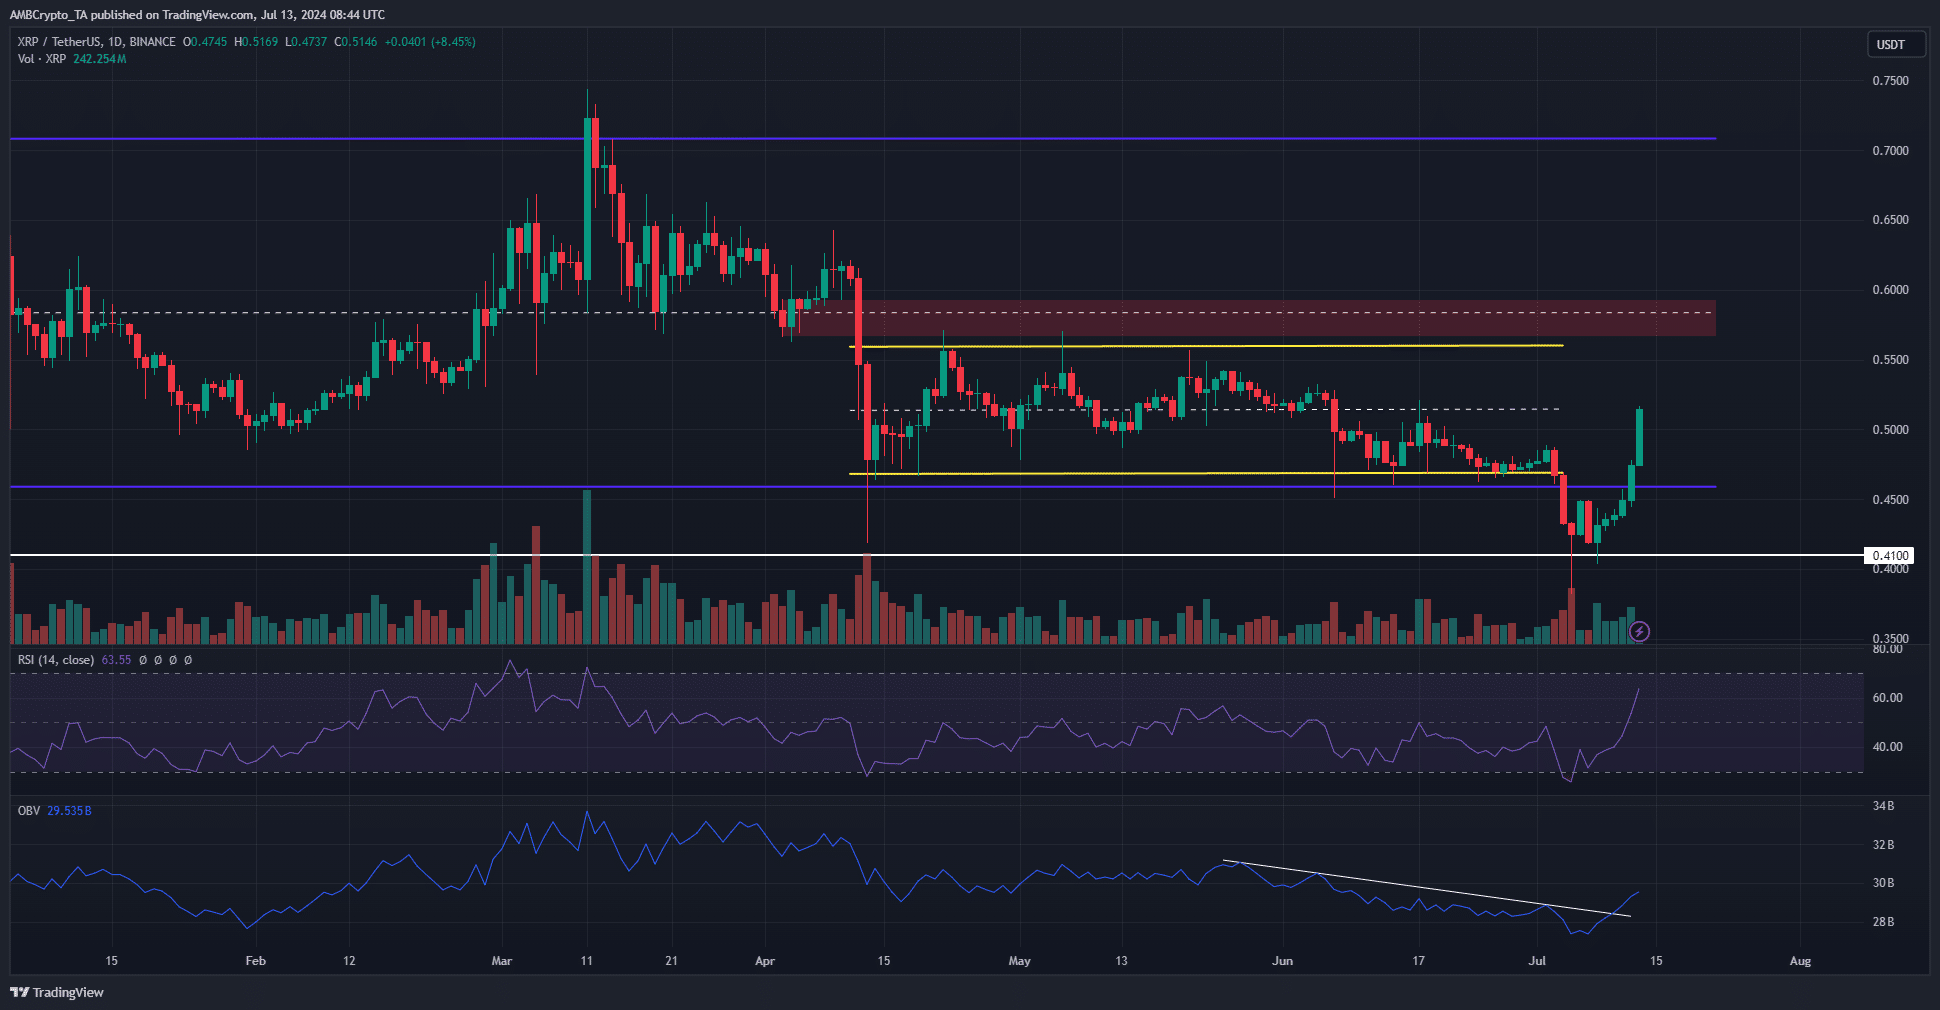Click the close price C0.5146
1940x1010 pixels.
356,42
